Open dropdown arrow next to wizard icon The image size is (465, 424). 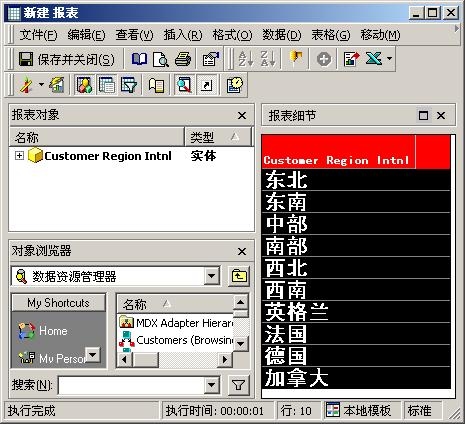pos(41,84)
